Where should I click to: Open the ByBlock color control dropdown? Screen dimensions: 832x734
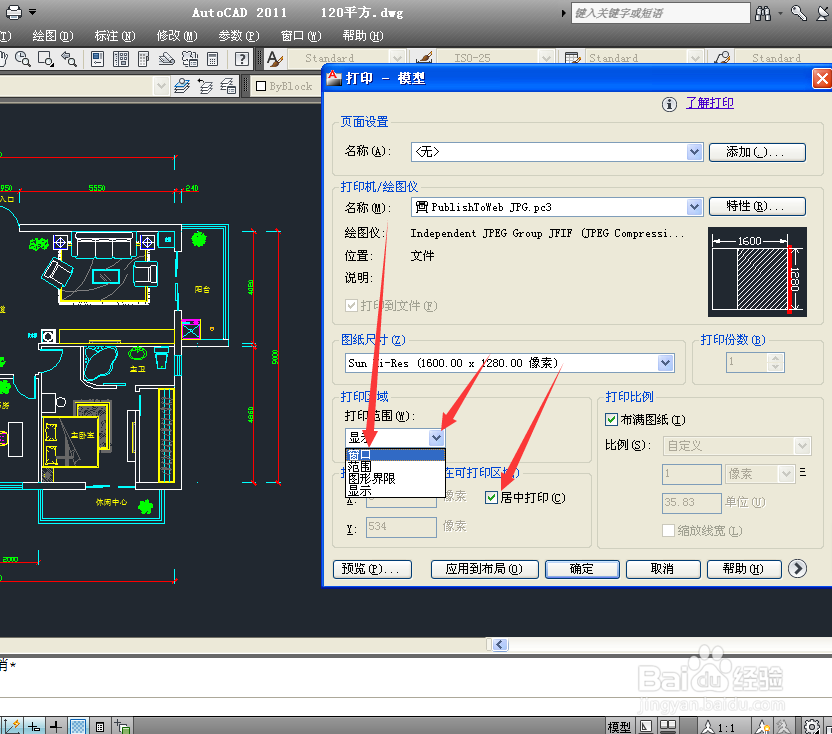(x=285, y=85)
